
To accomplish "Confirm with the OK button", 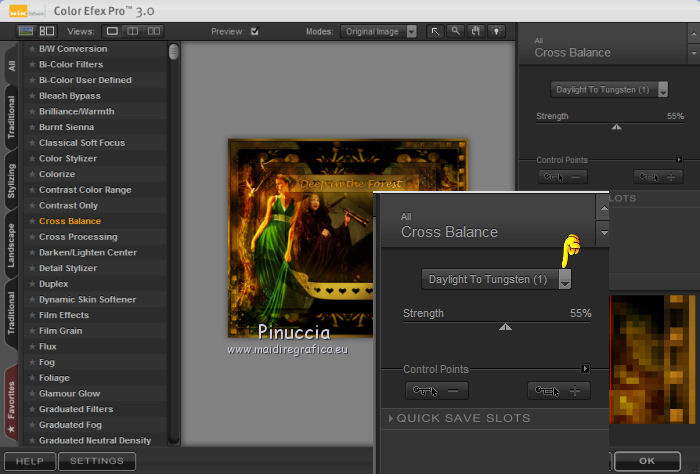I will [647, 461].
